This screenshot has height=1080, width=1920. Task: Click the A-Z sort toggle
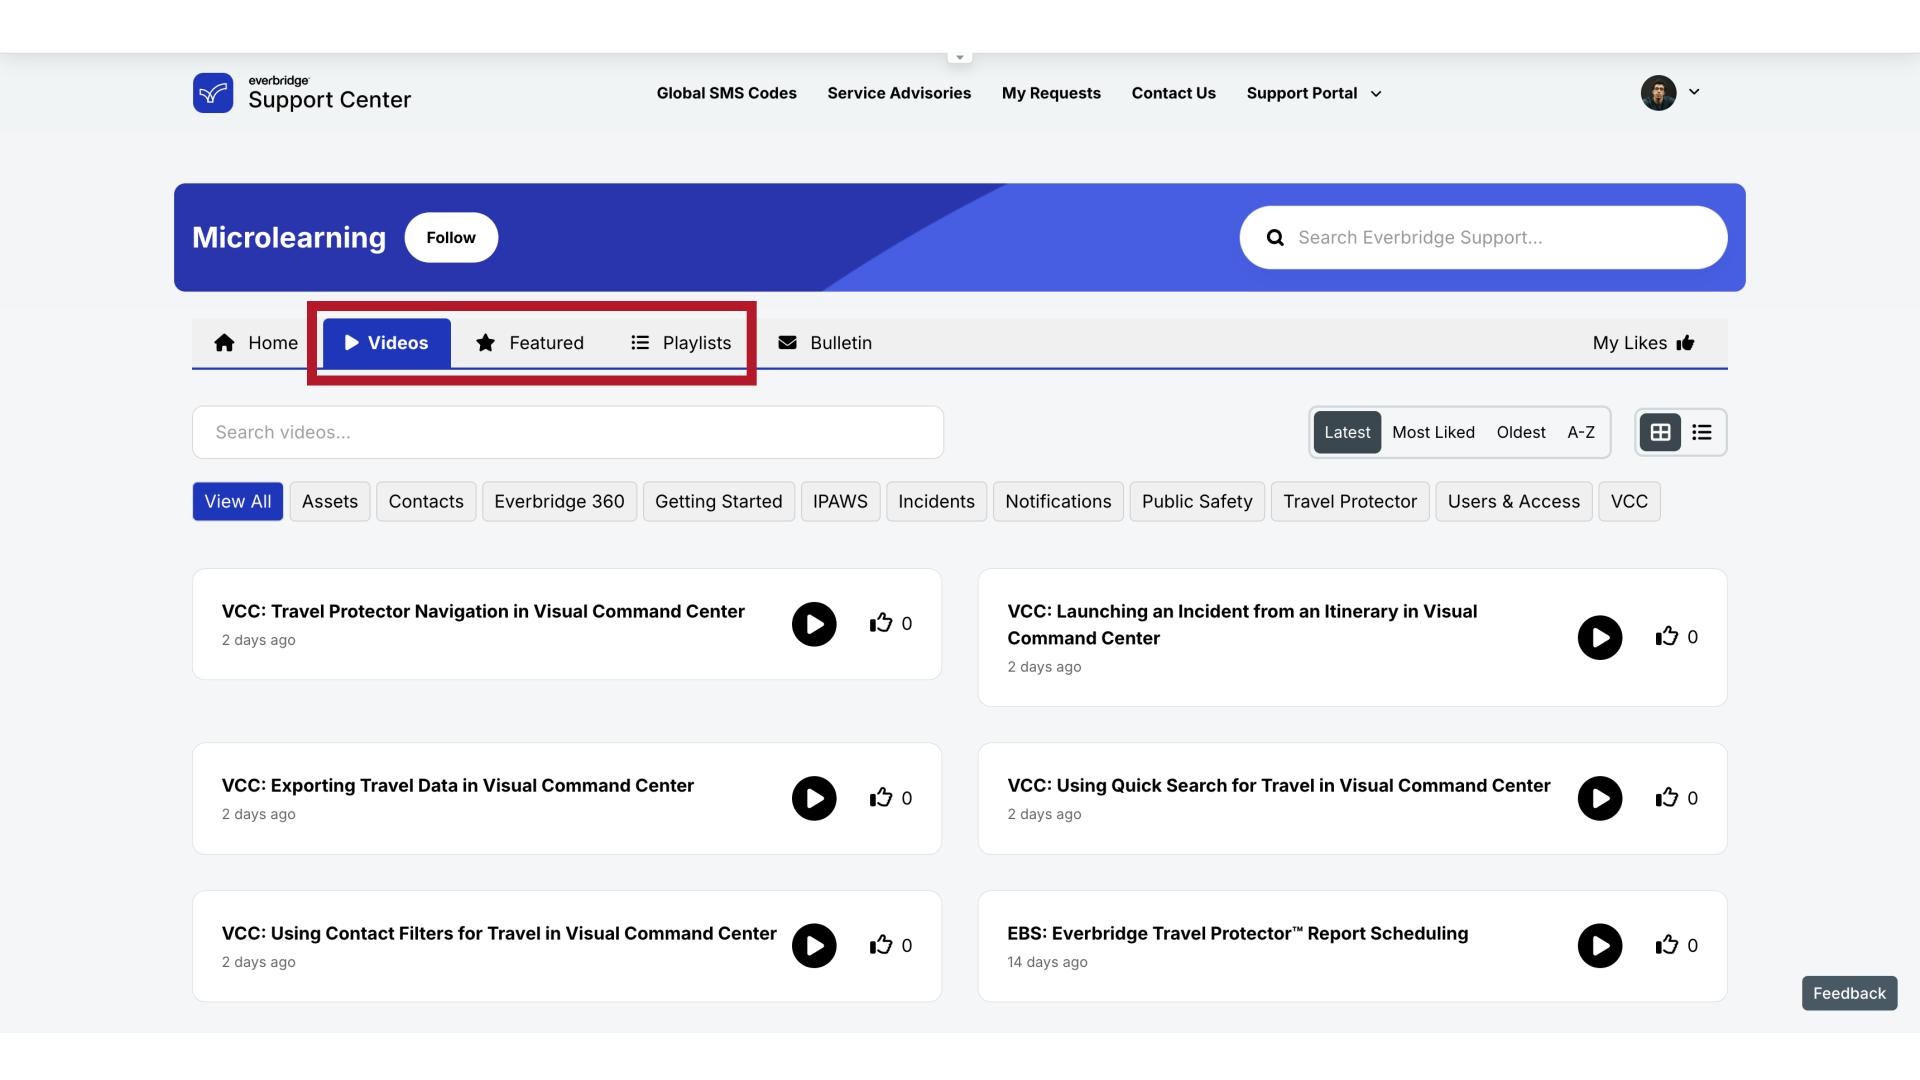1580,431
